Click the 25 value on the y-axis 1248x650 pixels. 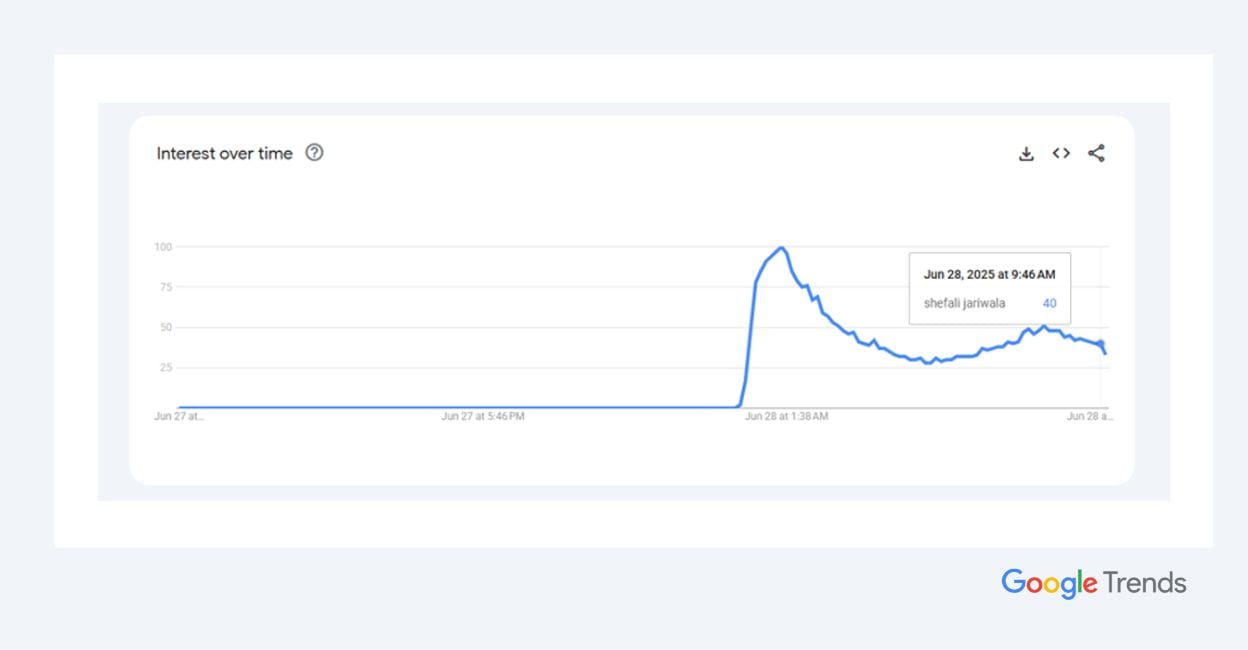pyautogui.click(x=165, y=367)
